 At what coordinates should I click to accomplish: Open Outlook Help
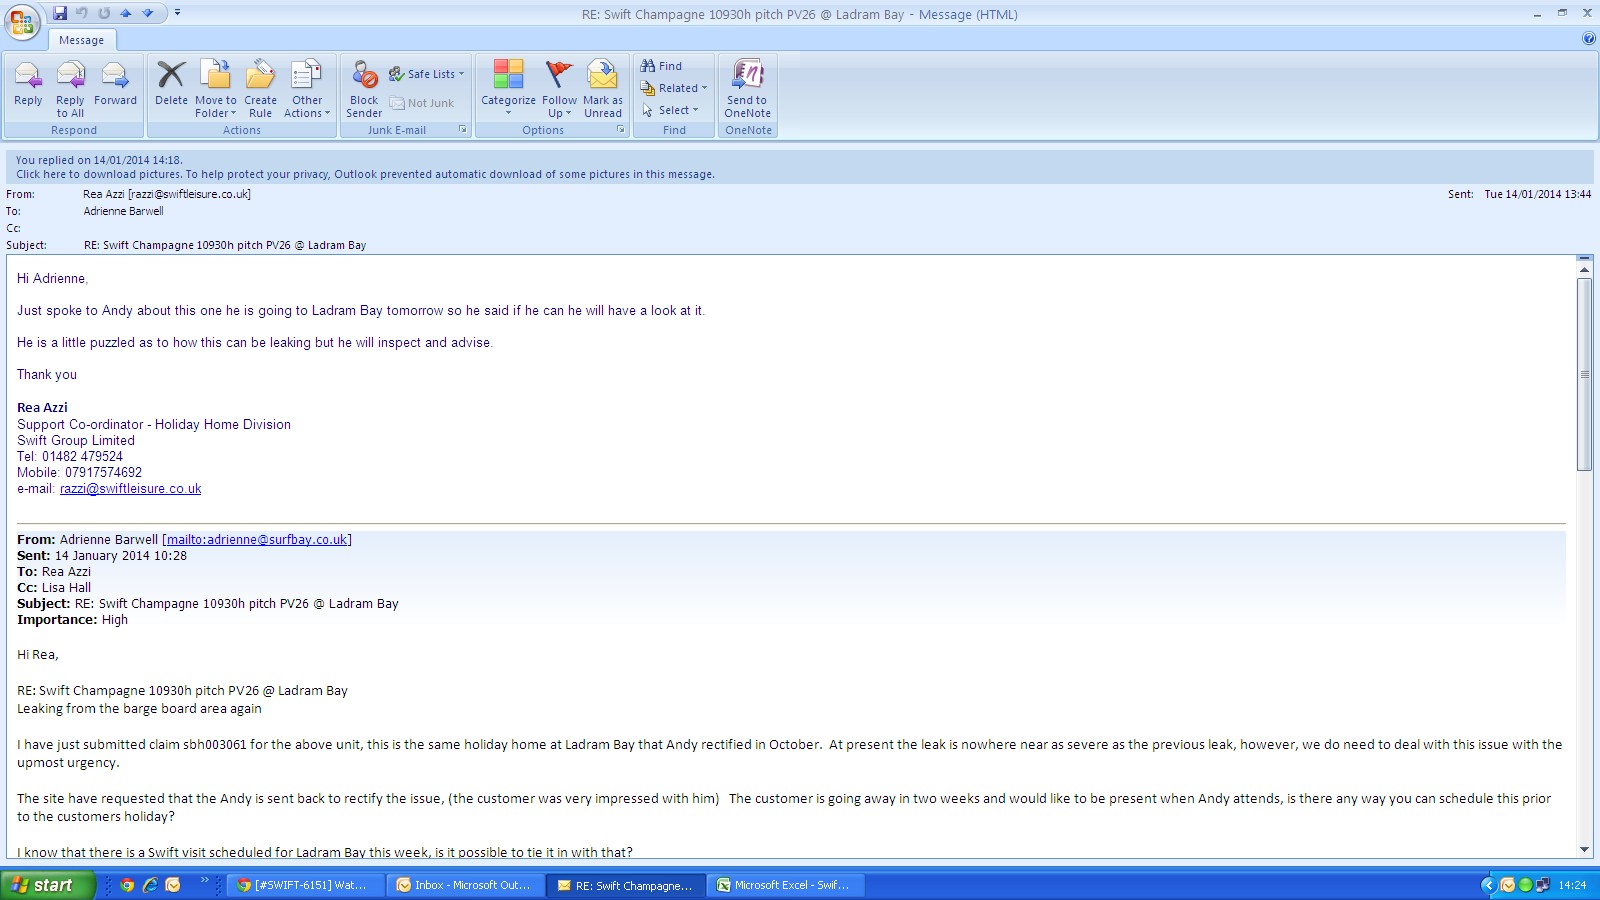click(x=1589, y=39)
